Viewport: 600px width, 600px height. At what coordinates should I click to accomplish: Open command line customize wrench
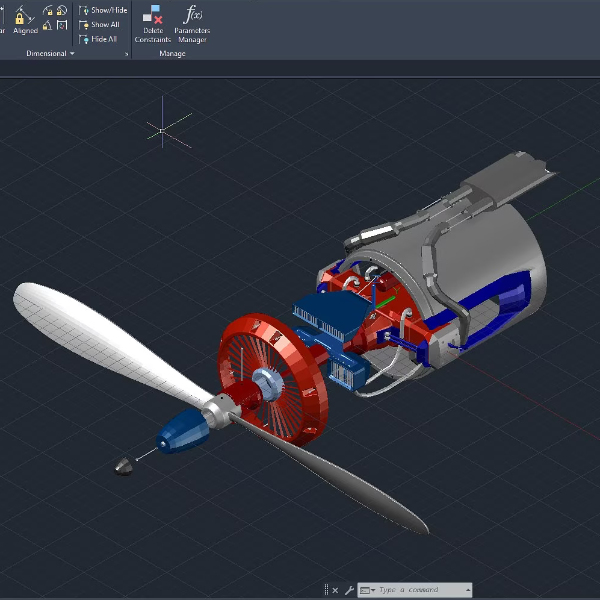pos(349,590)
